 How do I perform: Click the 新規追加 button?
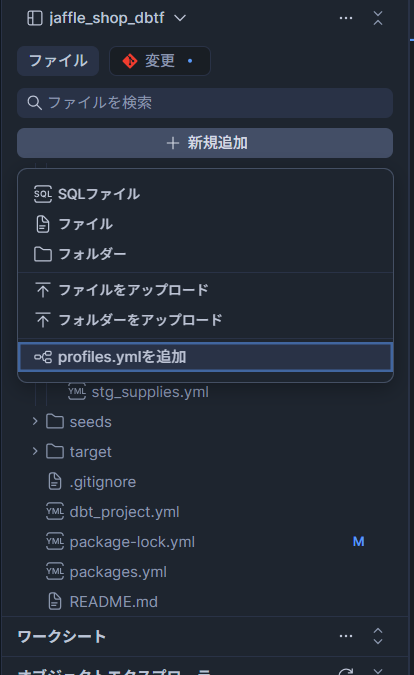point(205,143)
